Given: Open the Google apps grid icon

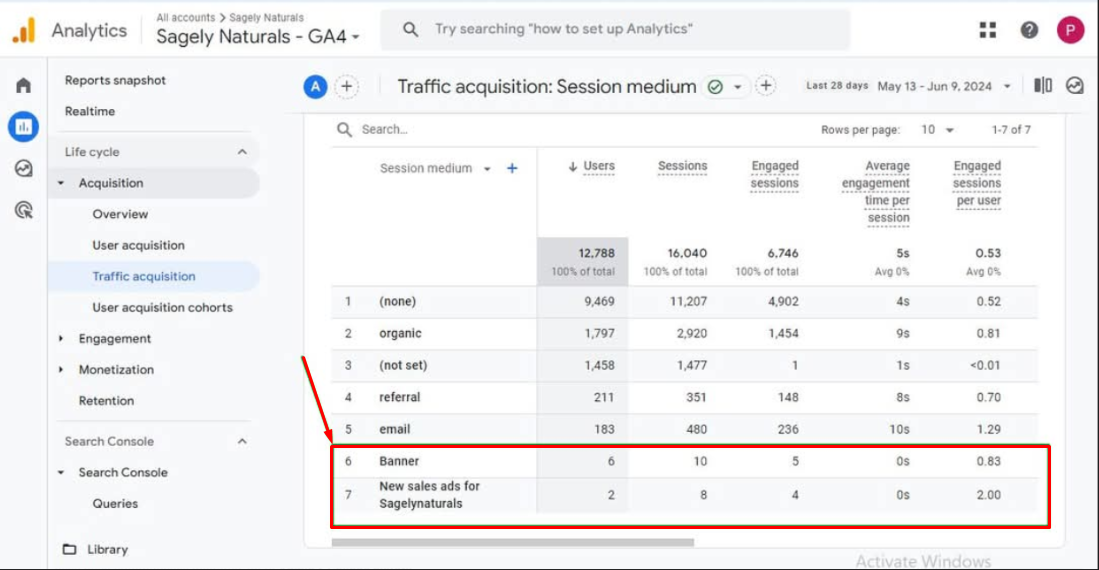Looking at the screenshot, I should point(988,29).
